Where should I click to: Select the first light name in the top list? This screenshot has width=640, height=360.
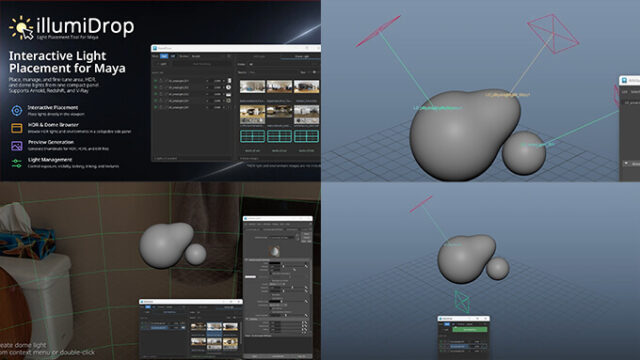179,81
